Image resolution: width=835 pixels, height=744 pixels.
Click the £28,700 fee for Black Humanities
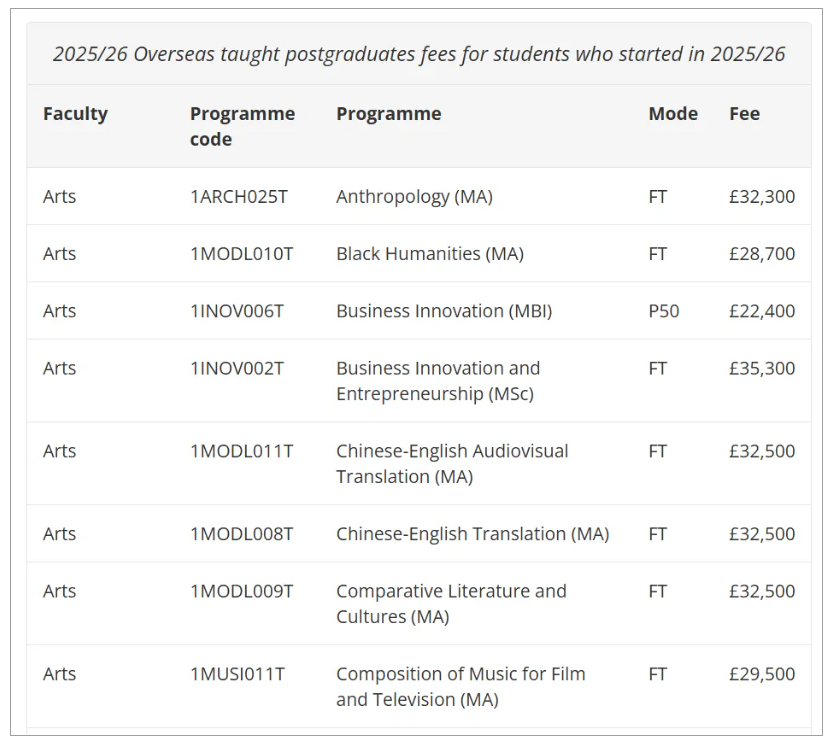tap(762, 254)
